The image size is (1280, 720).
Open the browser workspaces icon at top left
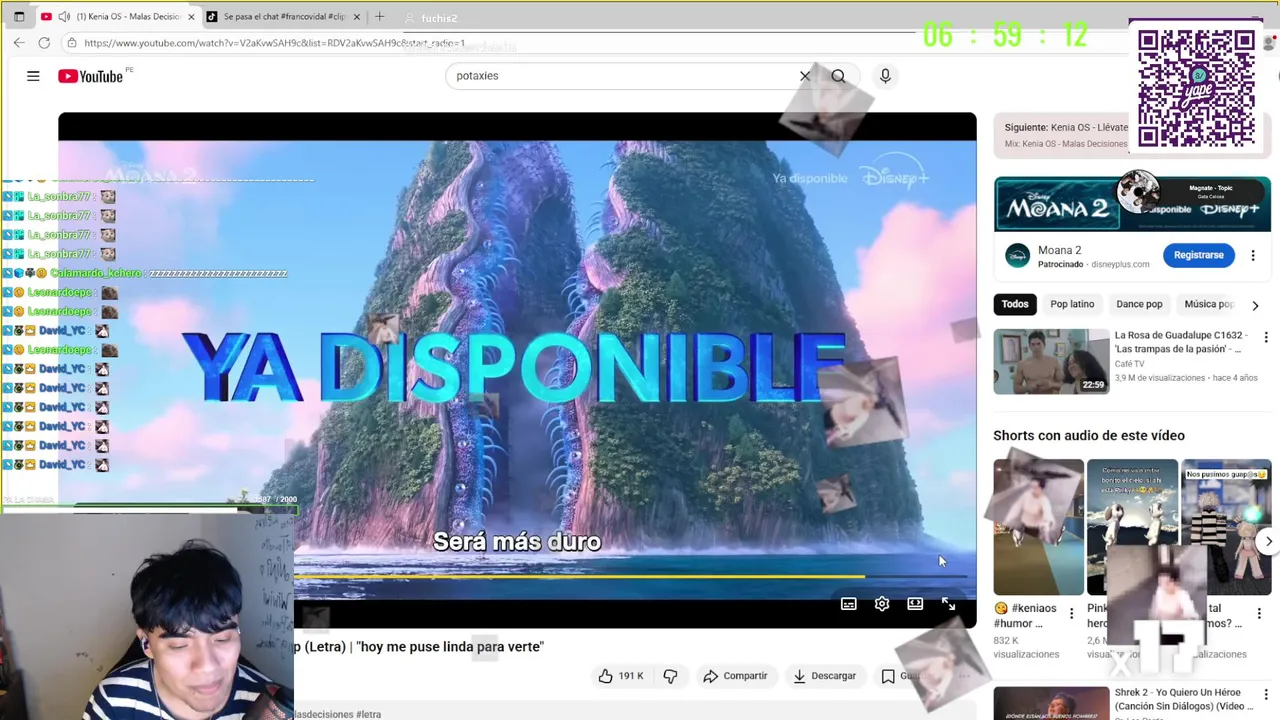[x=18, y=17]
